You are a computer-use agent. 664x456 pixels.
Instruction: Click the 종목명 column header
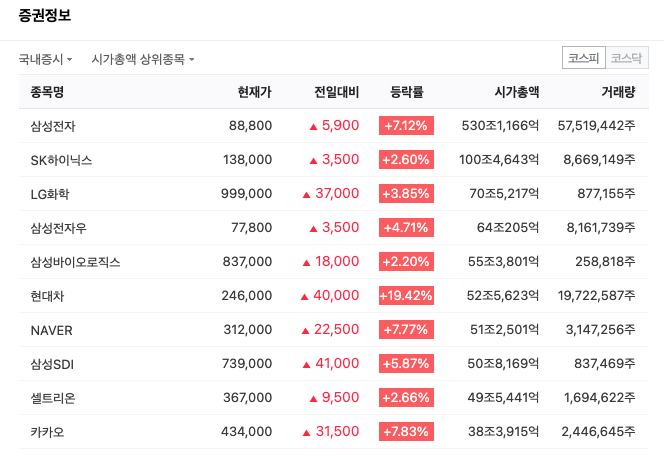tap(47, 91)
